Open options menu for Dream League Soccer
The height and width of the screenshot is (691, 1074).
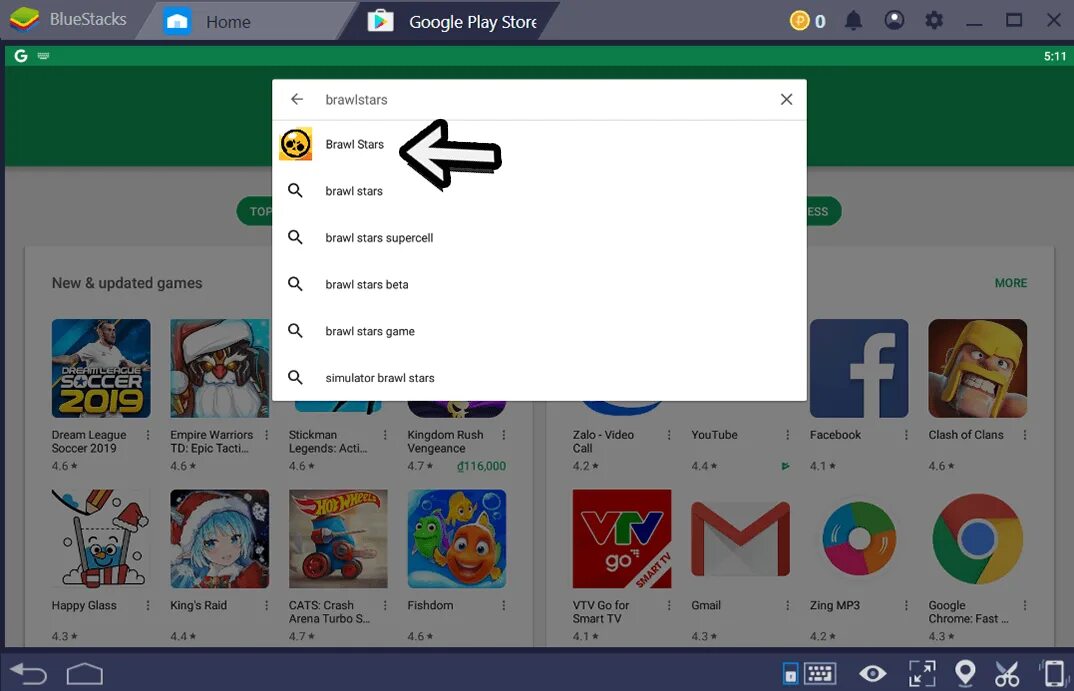pos(148,435)
